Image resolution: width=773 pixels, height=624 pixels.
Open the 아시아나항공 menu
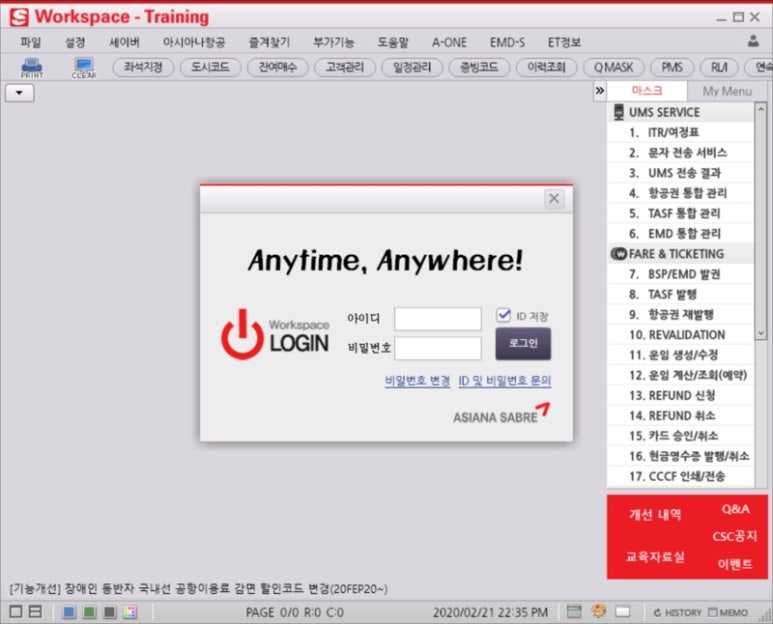coord(194,42)
